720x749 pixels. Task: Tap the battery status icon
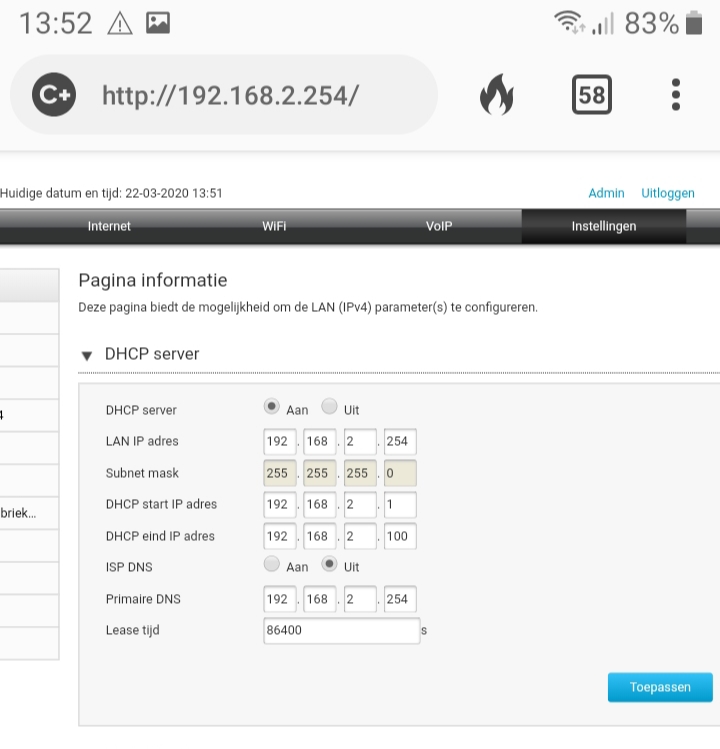[x=694, y=23]
